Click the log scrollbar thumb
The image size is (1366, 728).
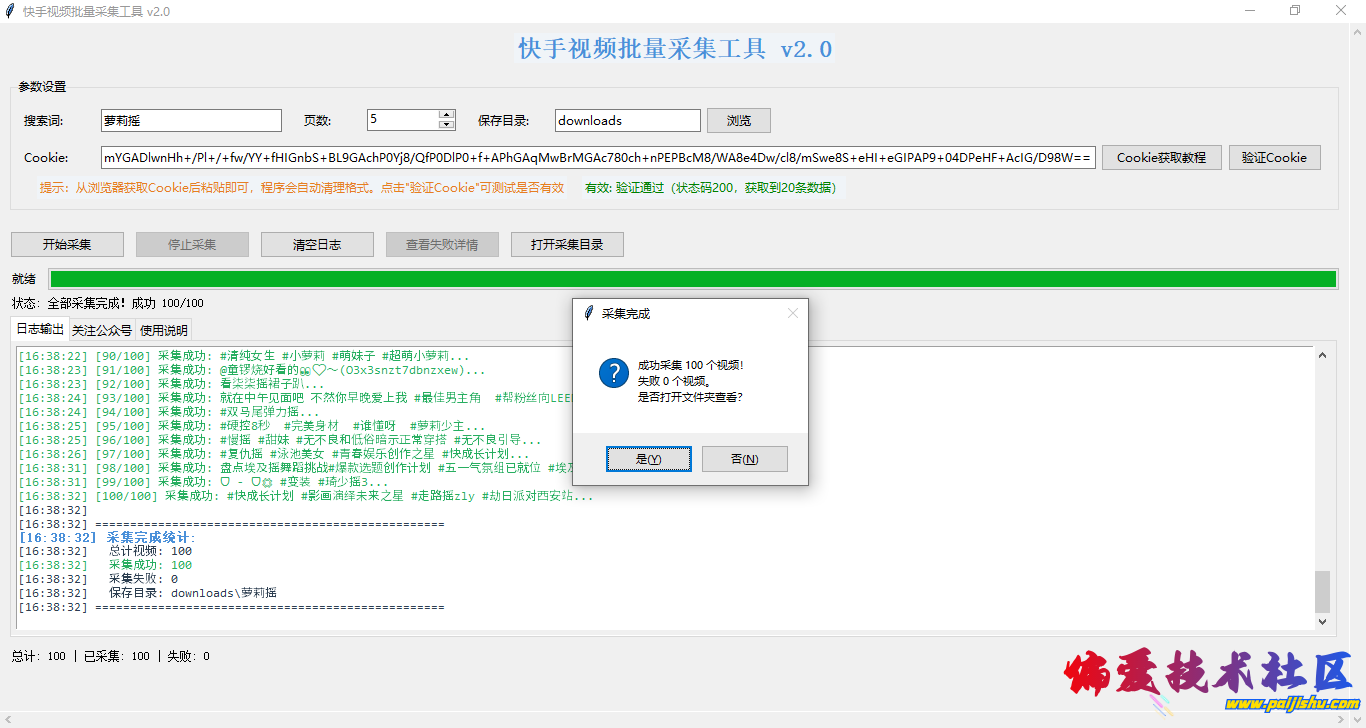click(1322, 591)
